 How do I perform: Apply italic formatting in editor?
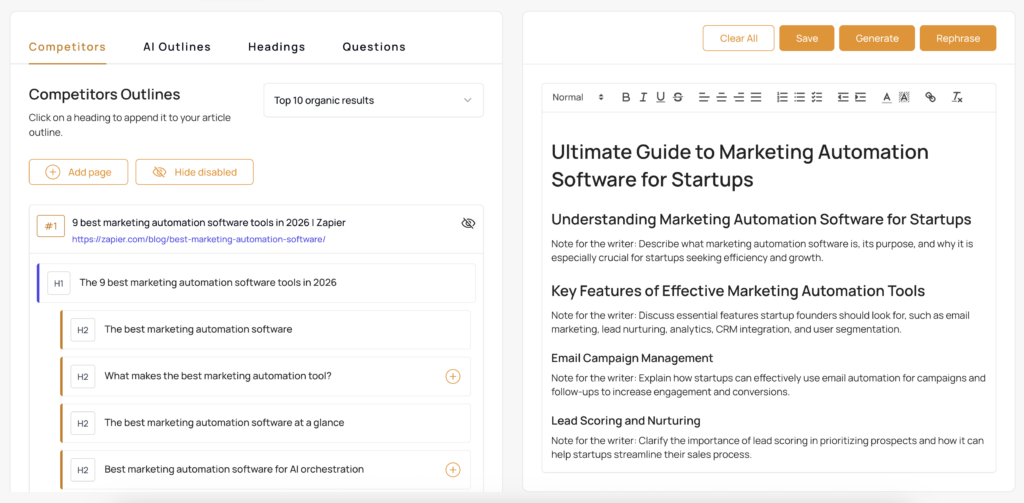click(643, 97)
